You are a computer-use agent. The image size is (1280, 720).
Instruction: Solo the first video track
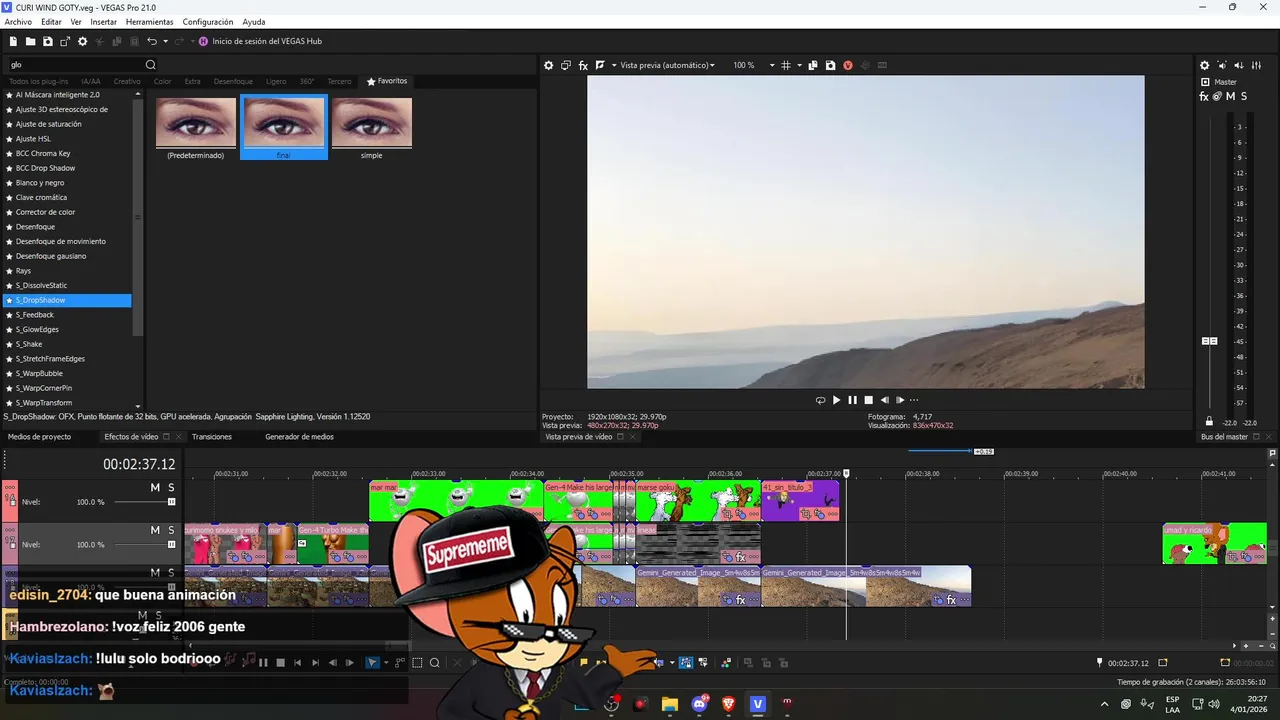click(171, 487)
